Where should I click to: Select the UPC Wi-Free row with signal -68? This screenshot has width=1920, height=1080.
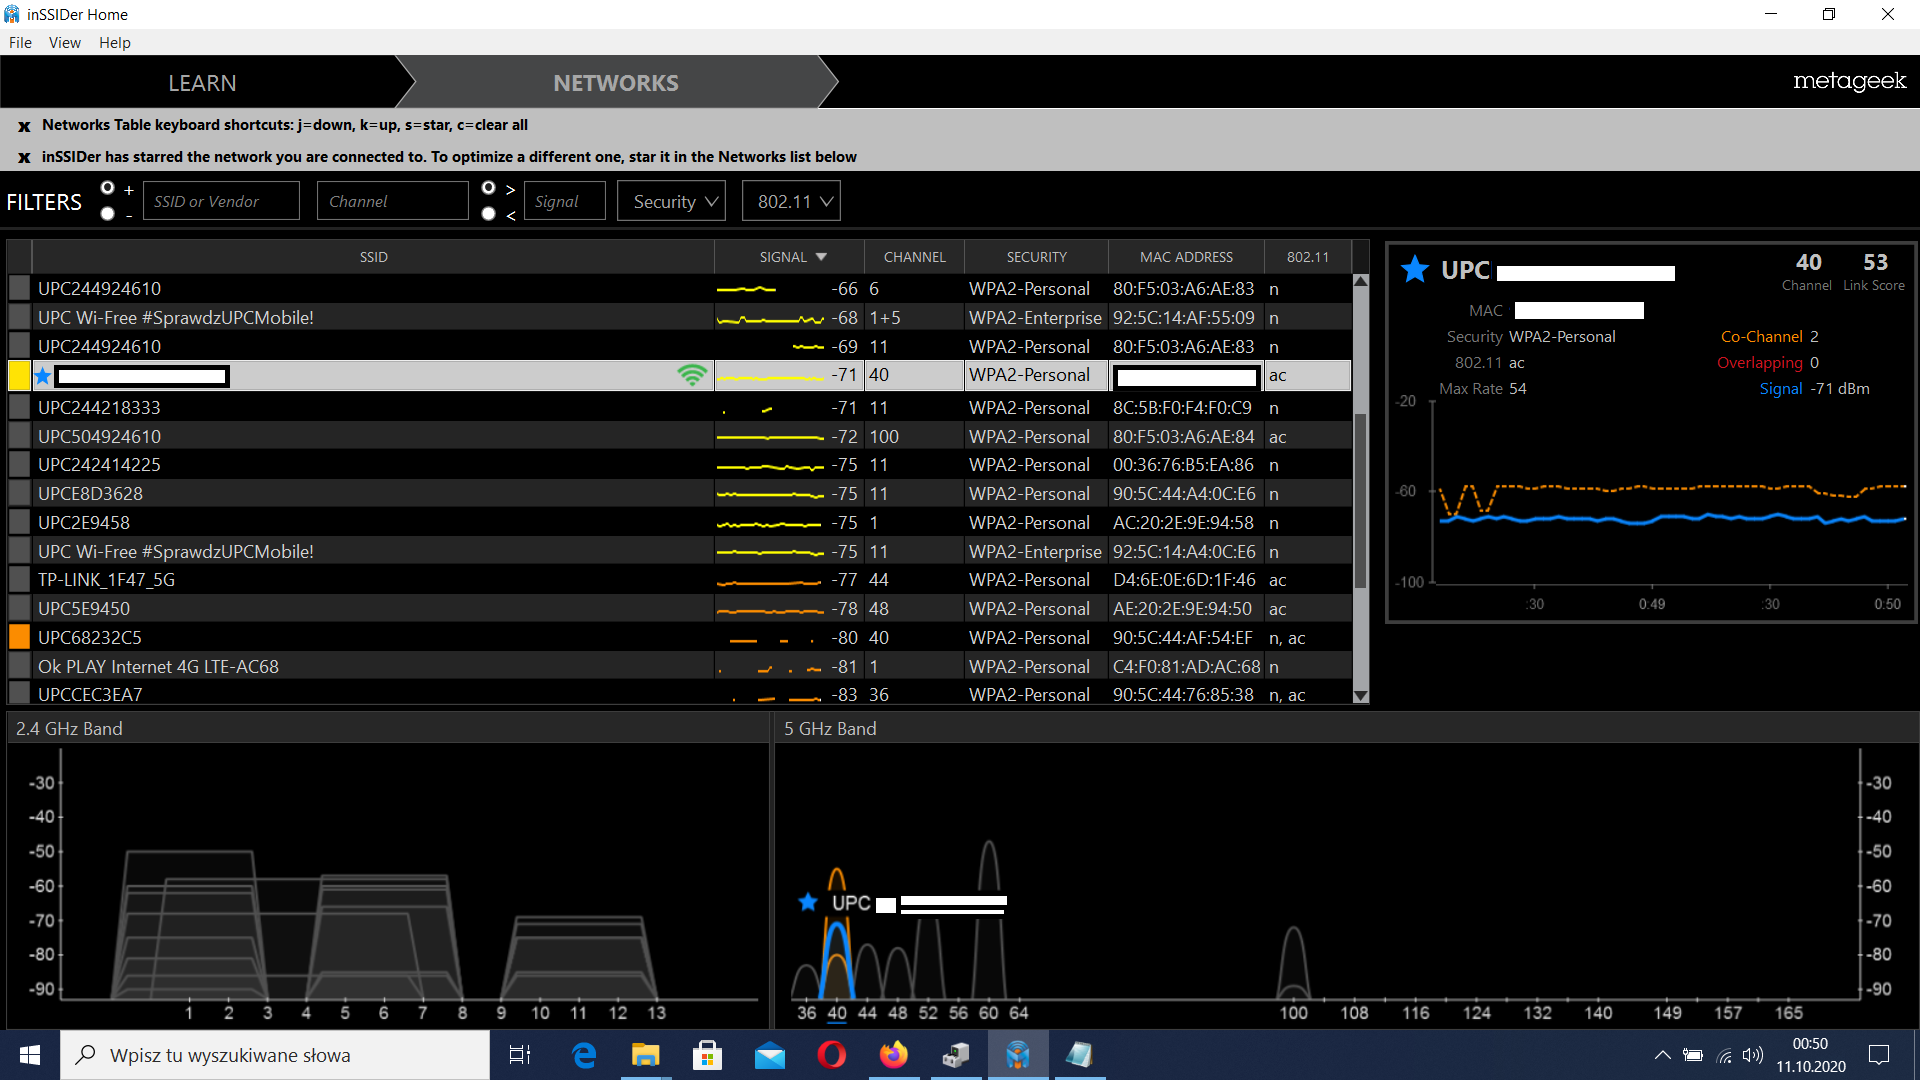point(680,318)
